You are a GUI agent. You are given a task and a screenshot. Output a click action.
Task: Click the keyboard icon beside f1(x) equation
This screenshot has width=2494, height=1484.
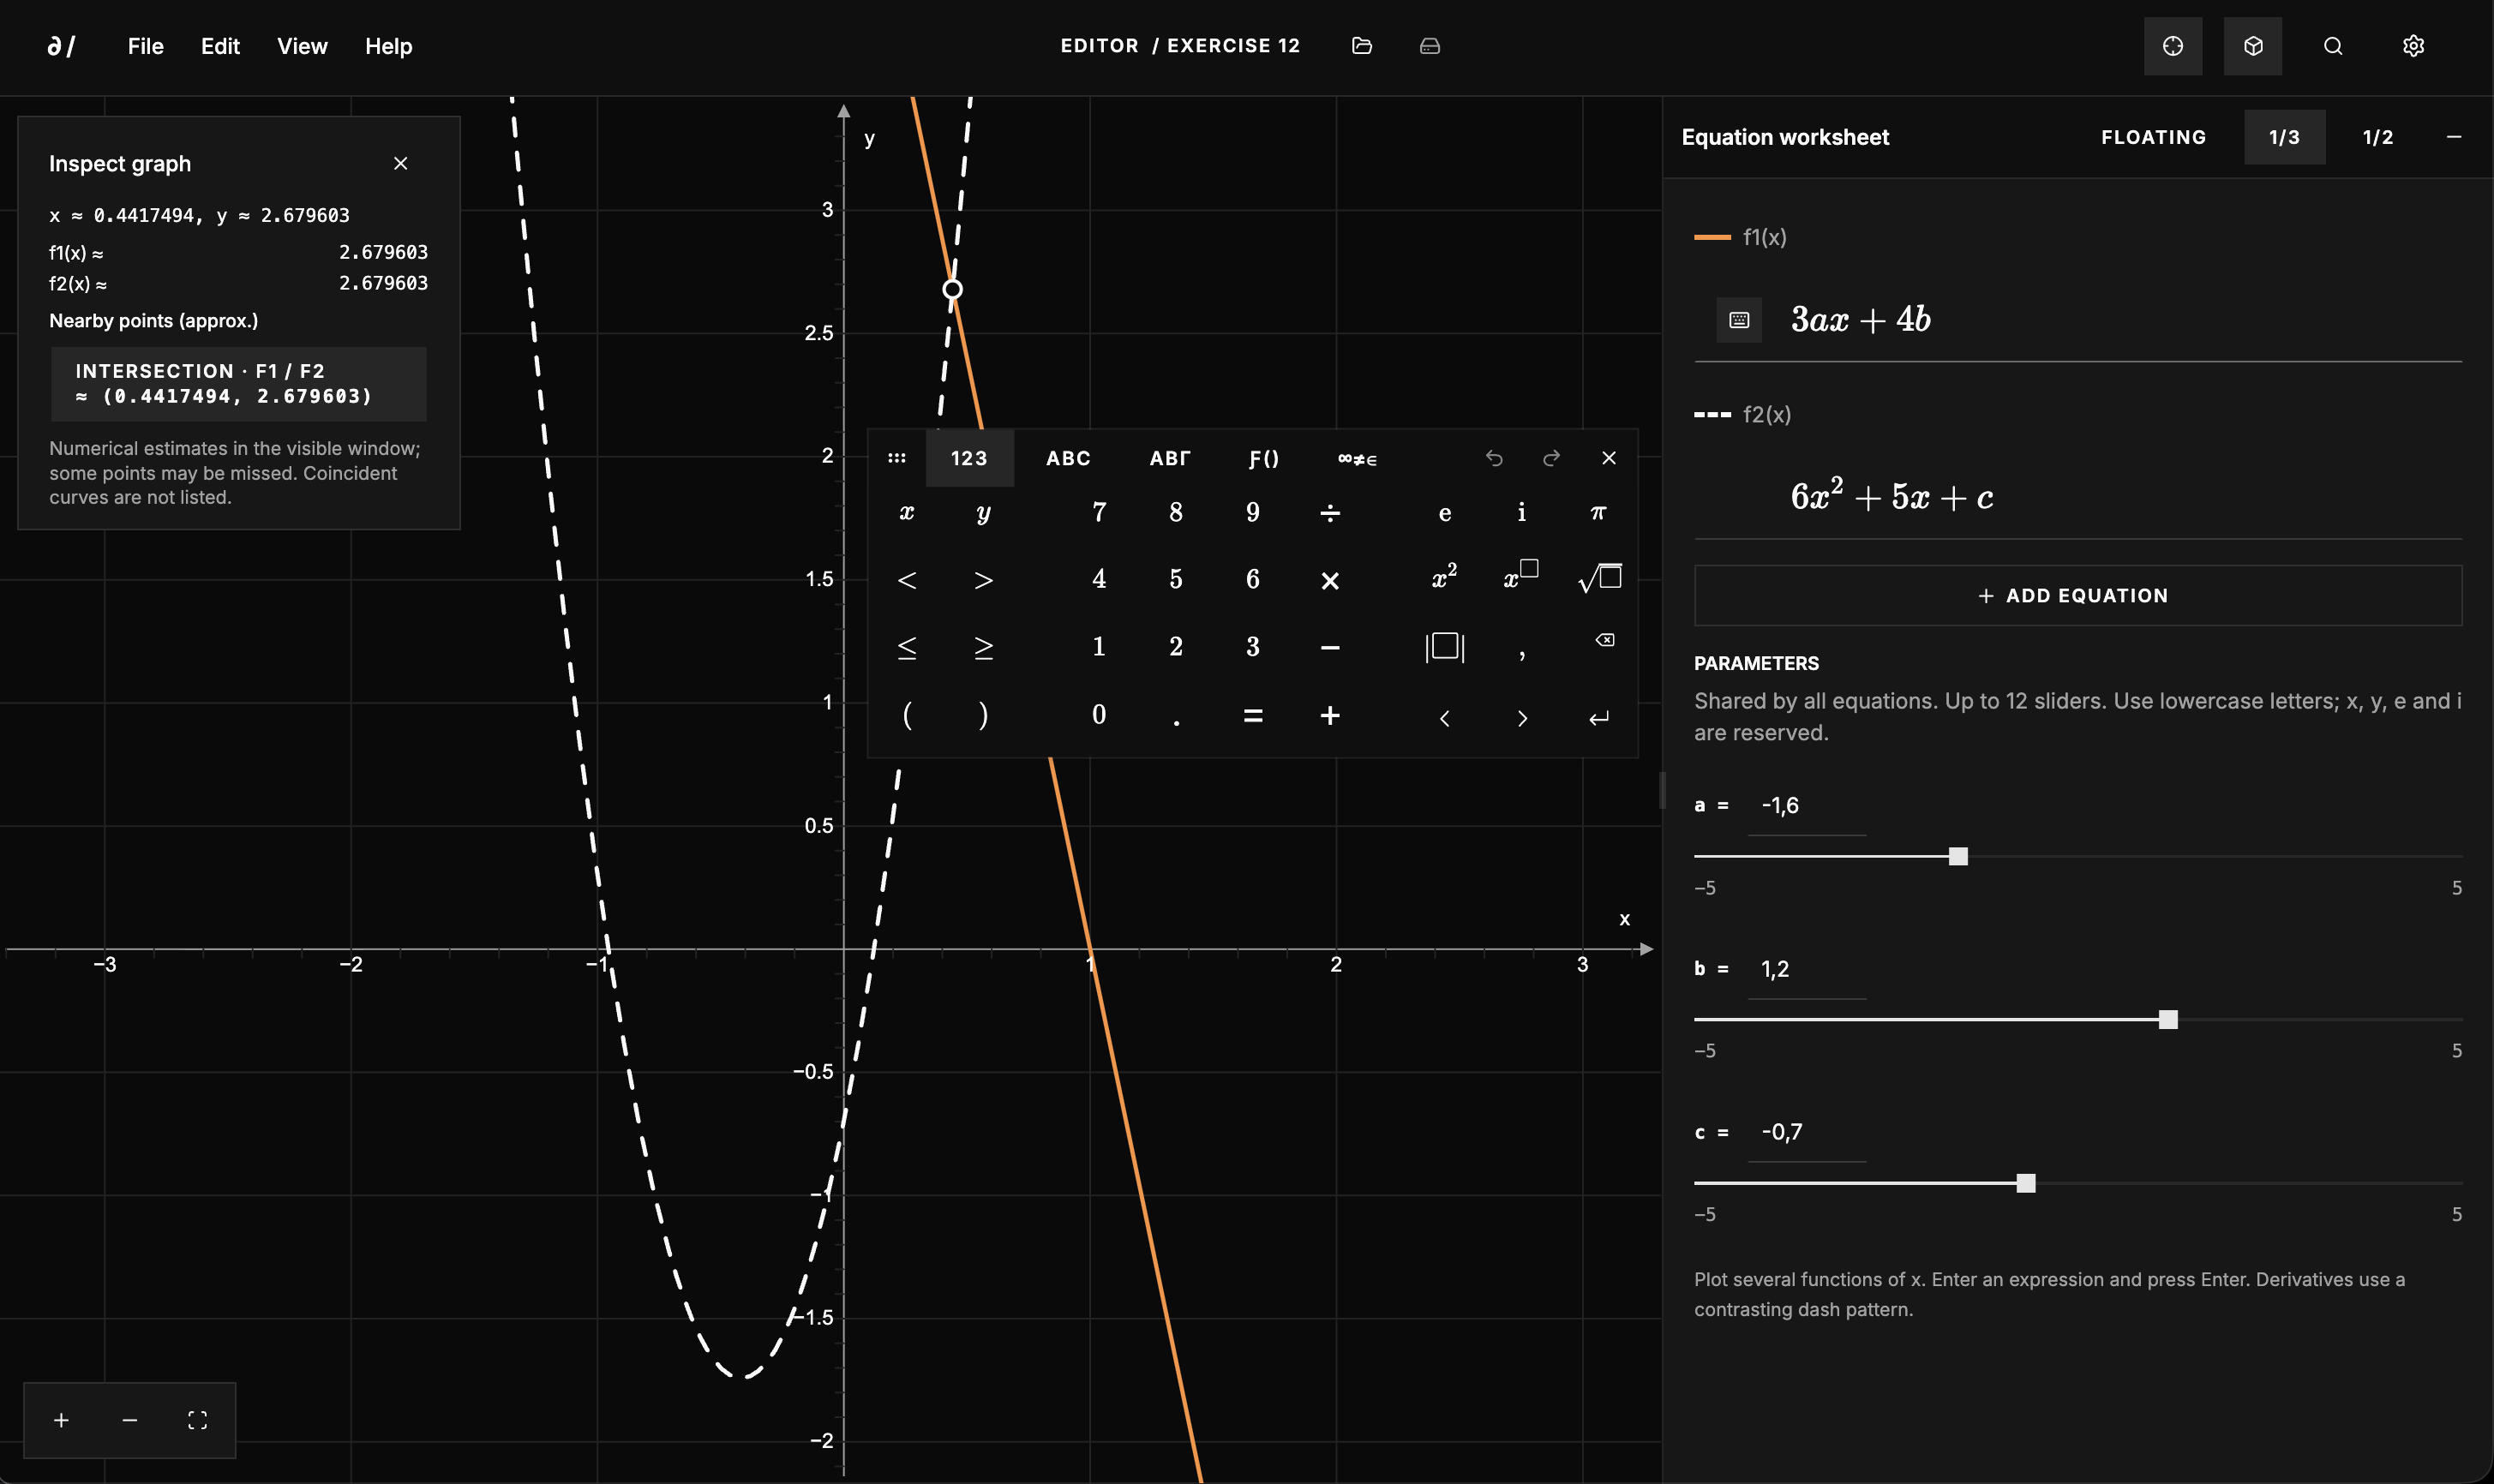coord(1739,320)
